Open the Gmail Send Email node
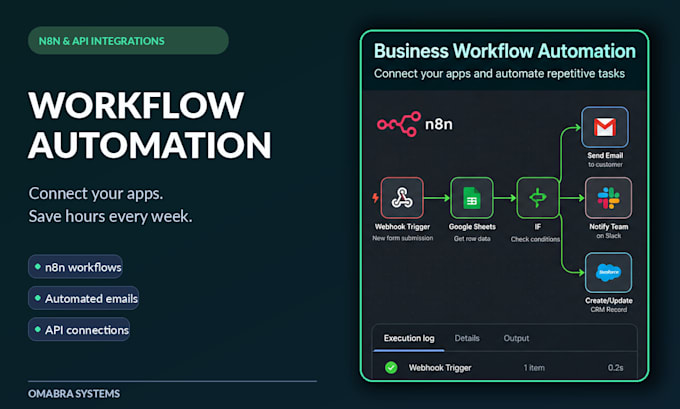Viewport: 680px width, 409px height. coord(605,127)
